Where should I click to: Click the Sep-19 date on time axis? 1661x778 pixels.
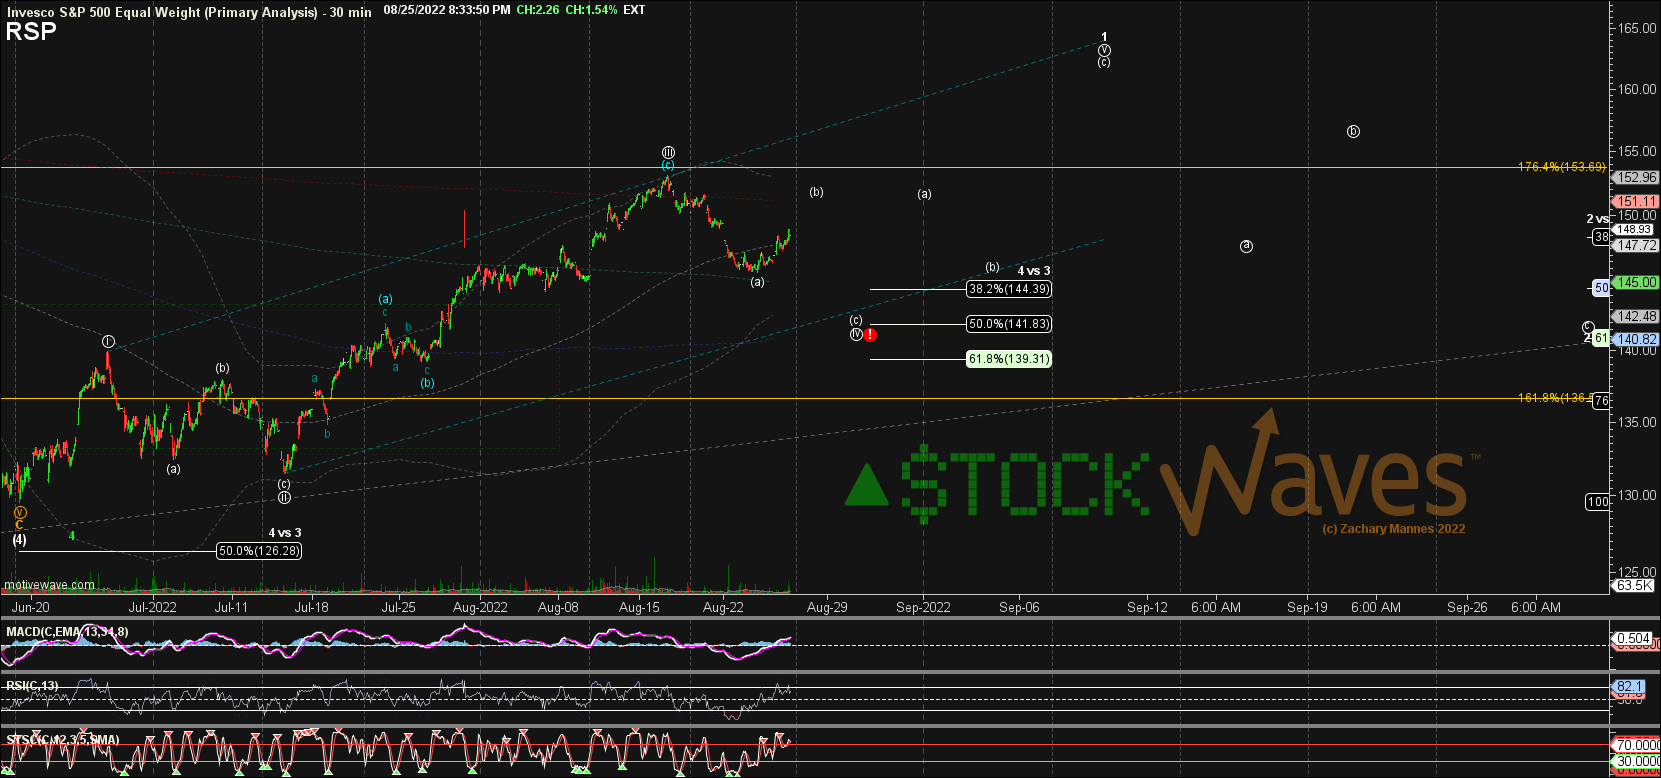1307,607
